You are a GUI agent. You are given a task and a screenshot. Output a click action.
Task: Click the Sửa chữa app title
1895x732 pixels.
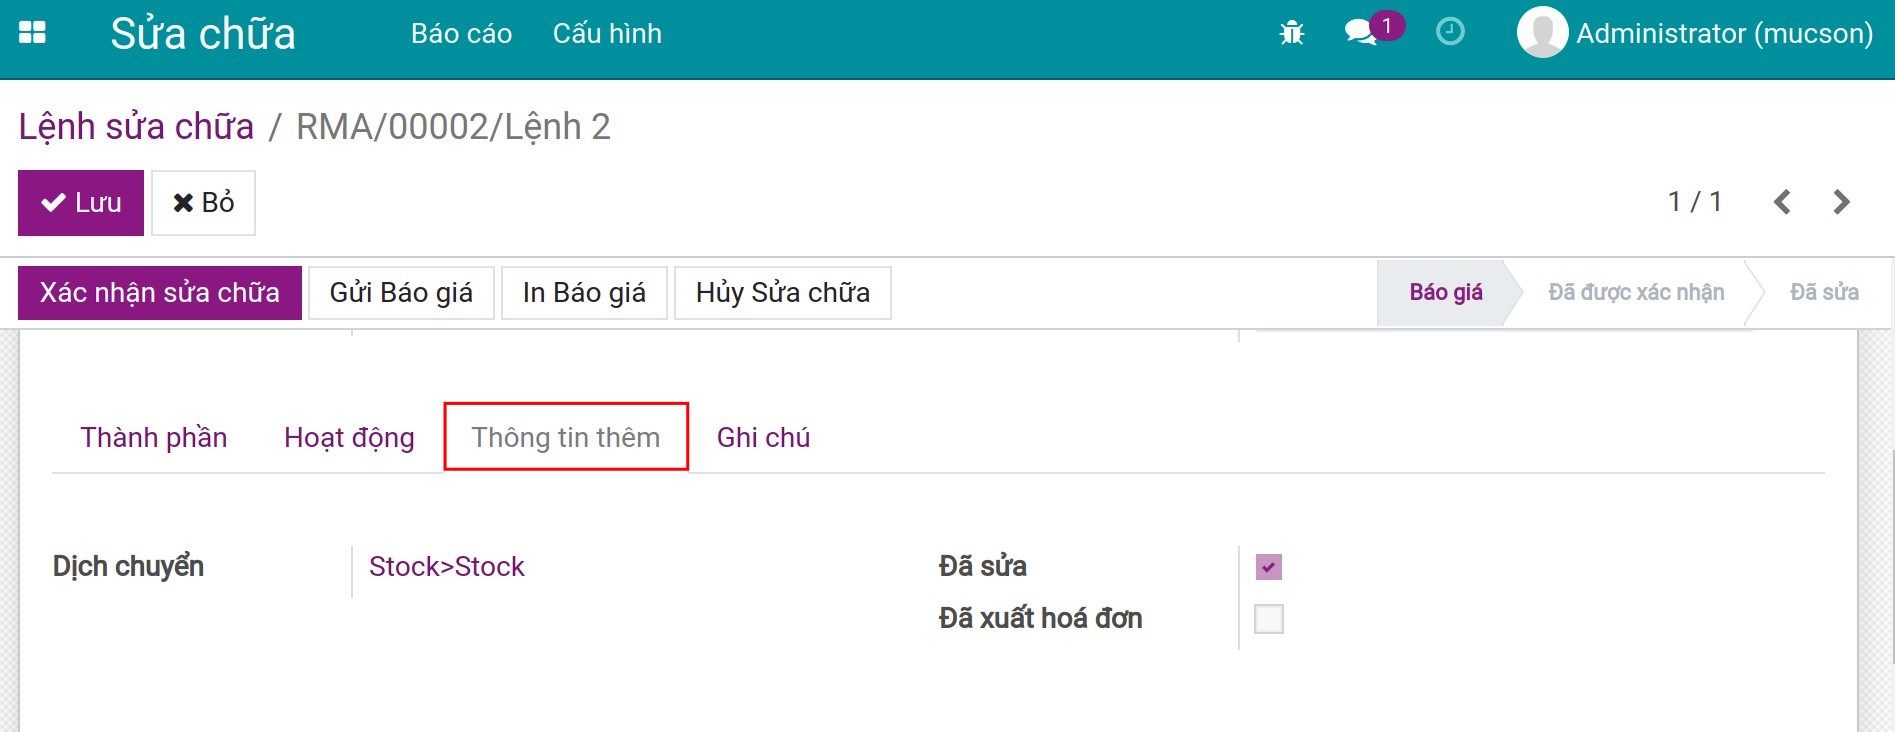[203, 34]
